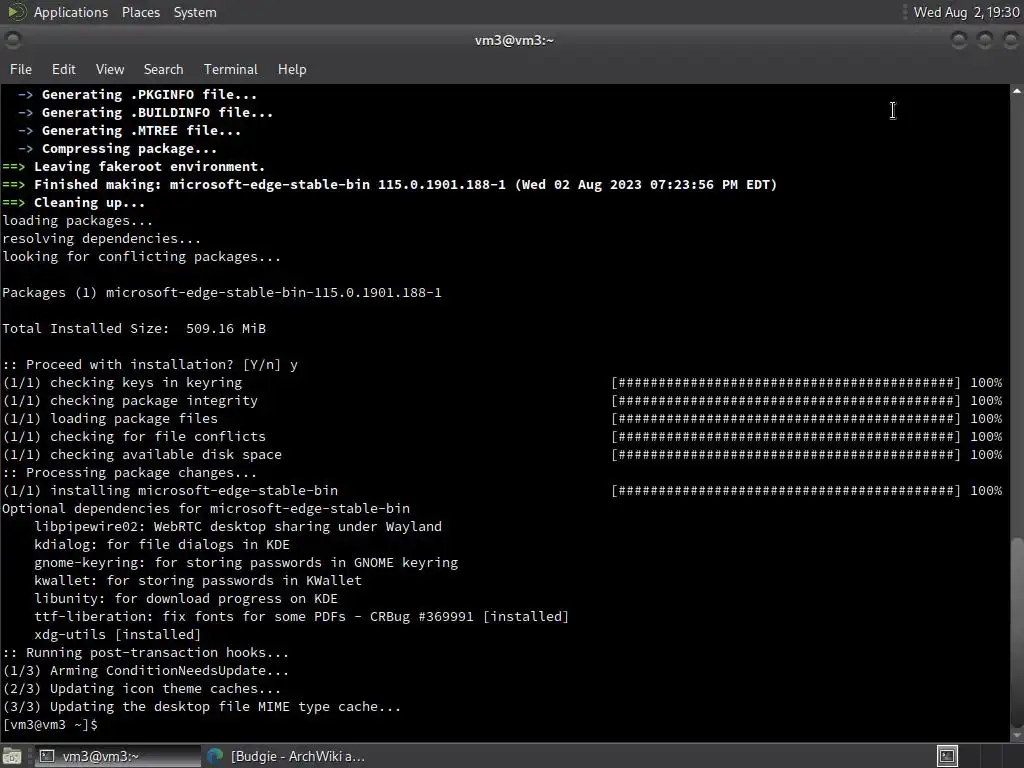
Task: Click the terminal icon in taskbar entry
Action: click(x=47, y=756)
